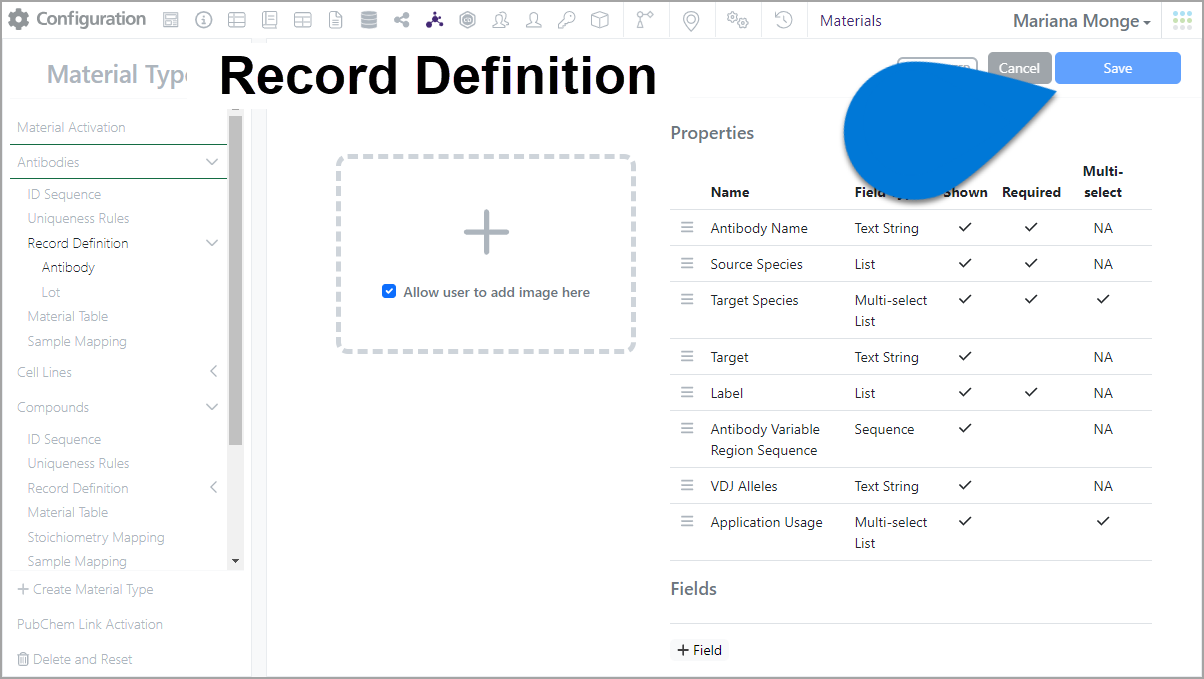Open the hexagon icon in toolbar

point(467,20)
